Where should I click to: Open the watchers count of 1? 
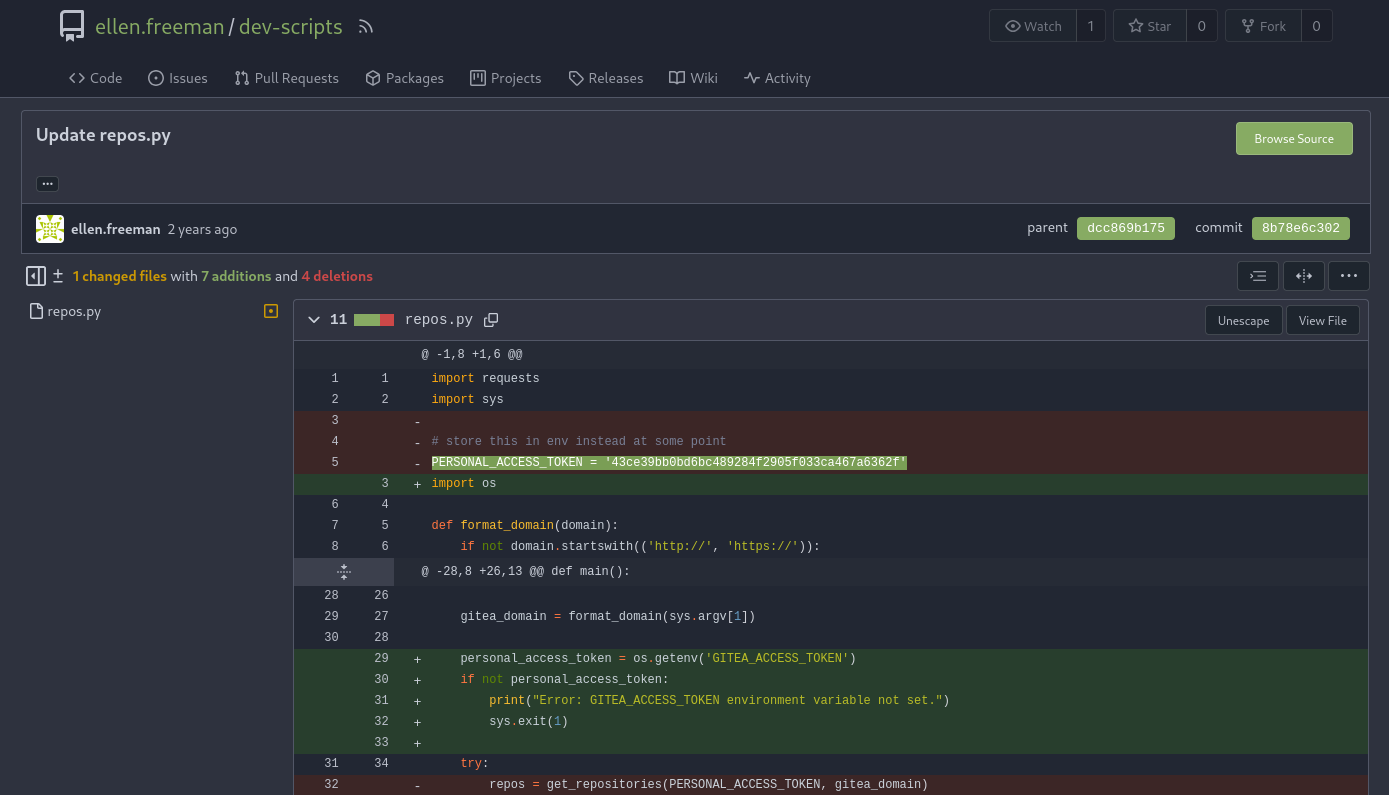[1091, 26]
